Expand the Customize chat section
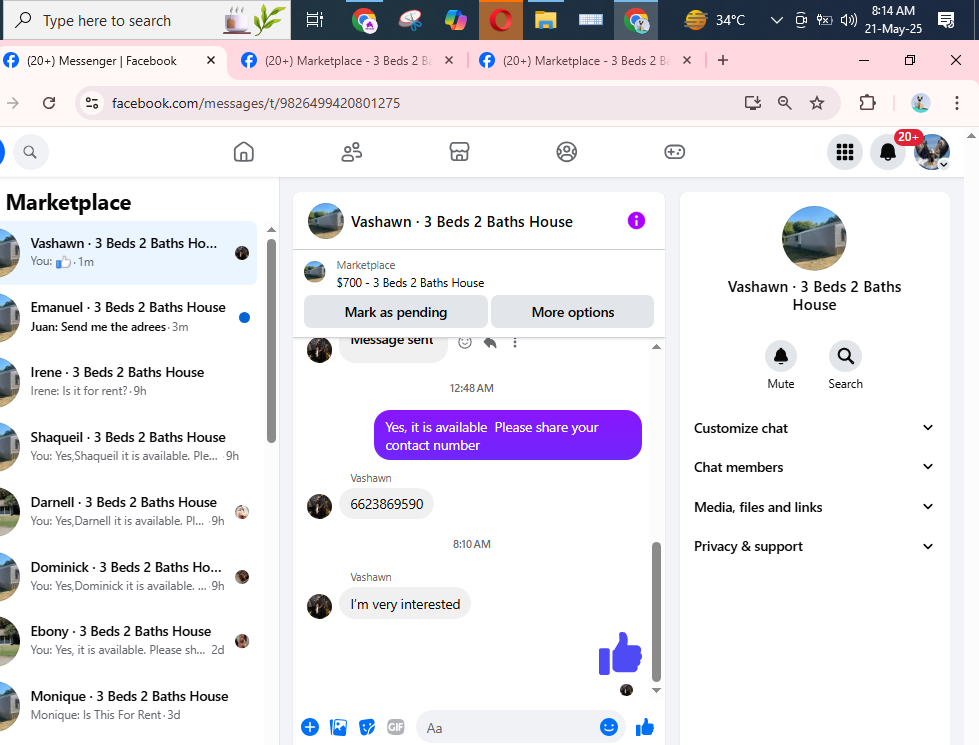Screen dimensions: 979x745 pyautogui.click(x=814, y=428)
